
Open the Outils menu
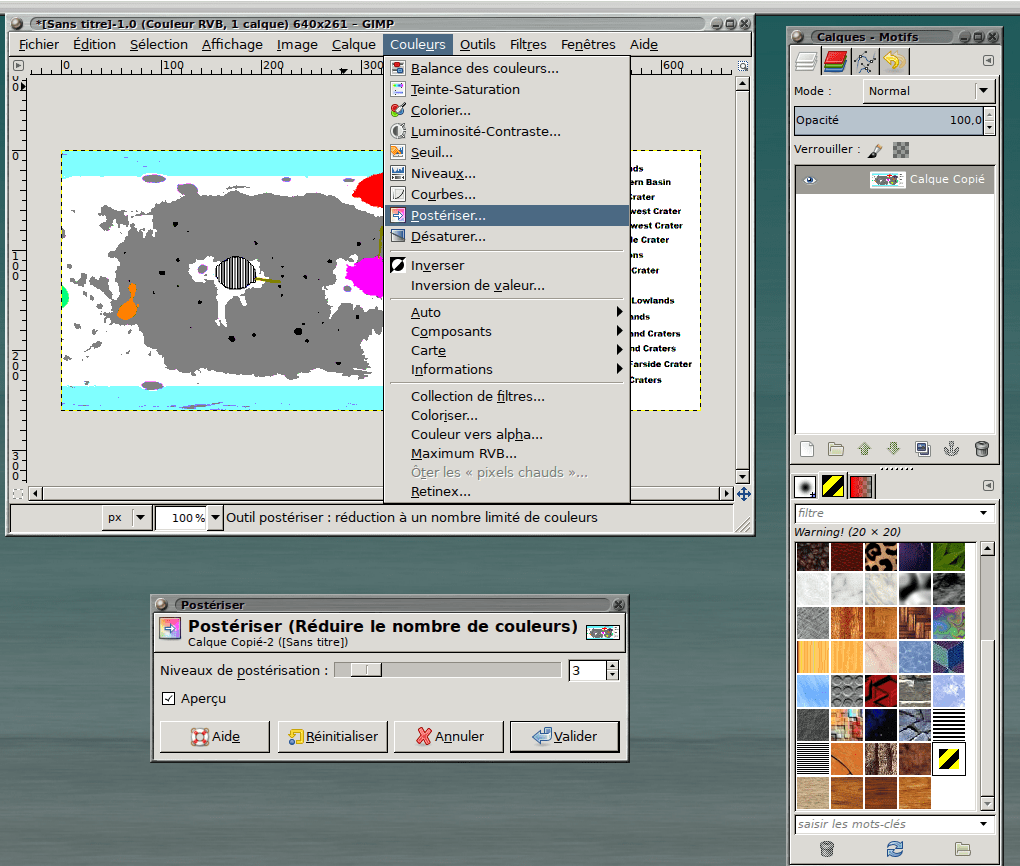(477, 44)
